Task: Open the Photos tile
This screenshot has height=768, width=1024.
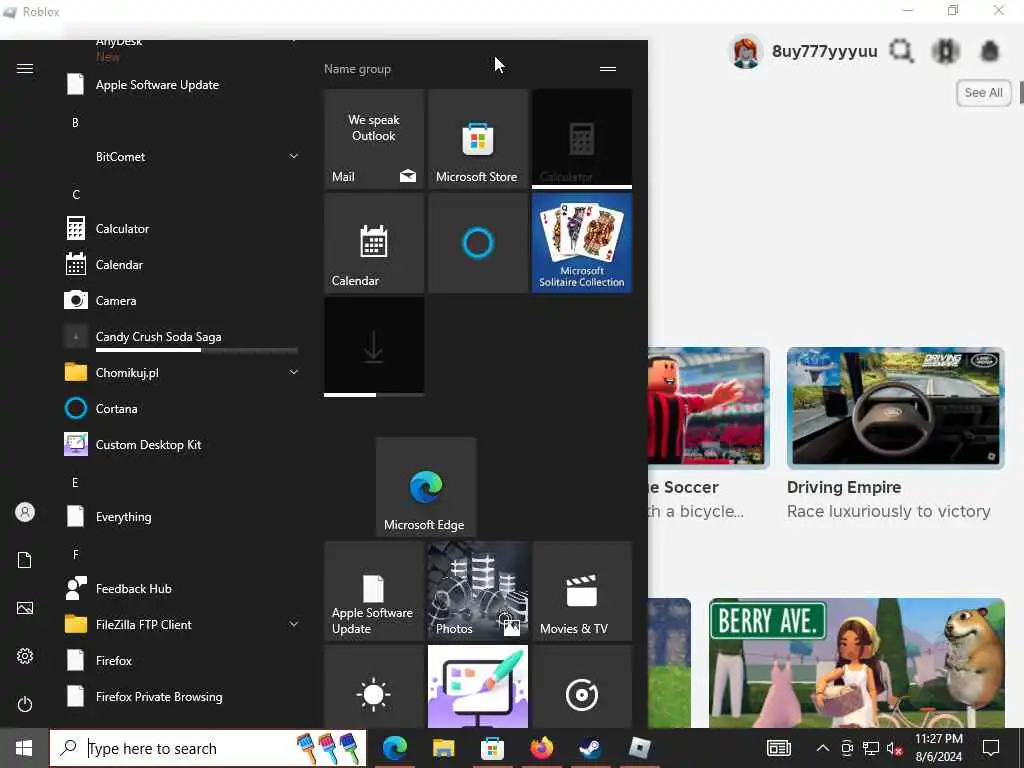Action: click(477, 591)
